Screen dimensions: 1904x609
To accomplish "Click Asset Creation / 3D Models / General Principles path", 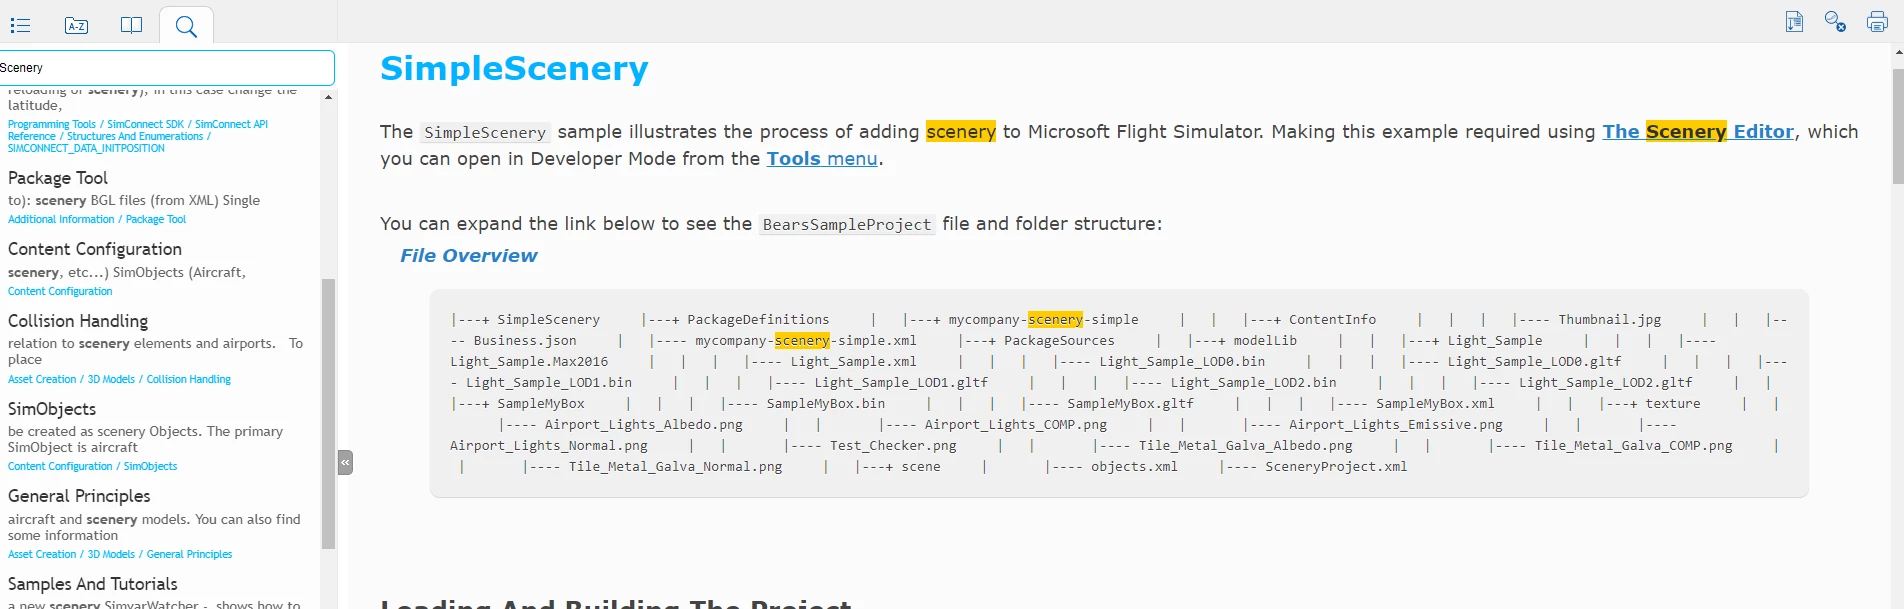I will [x=120, y=554].
